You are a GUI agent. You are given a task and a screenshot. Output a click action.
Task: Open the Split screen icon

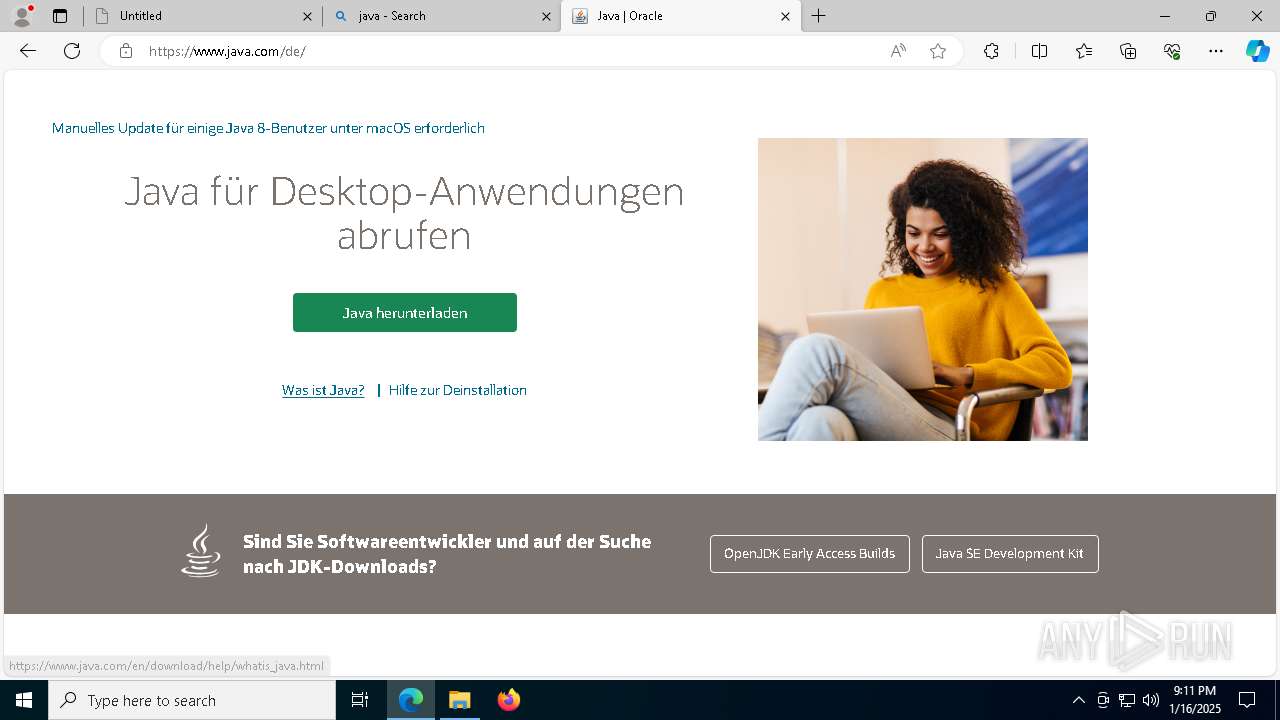(1039, 51)
